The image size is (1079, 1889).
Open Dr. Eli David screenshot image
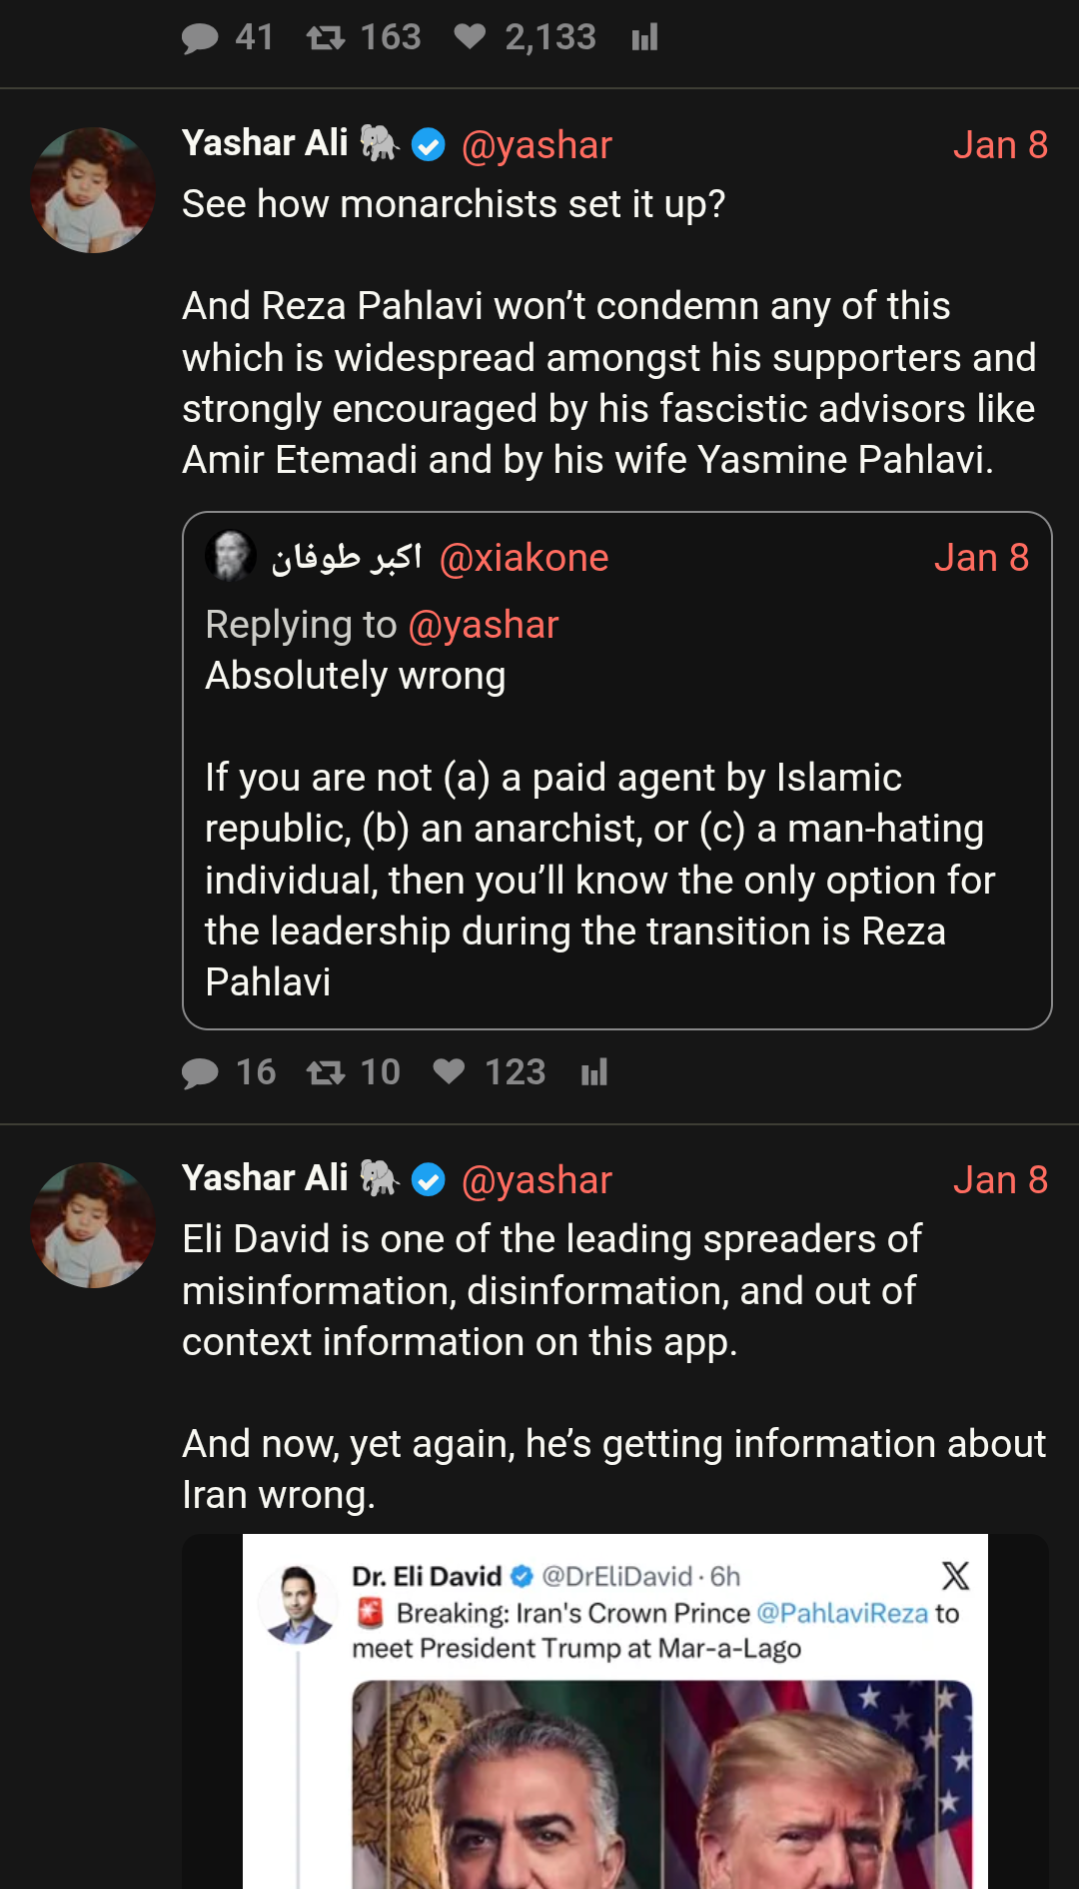(615, 1711)
